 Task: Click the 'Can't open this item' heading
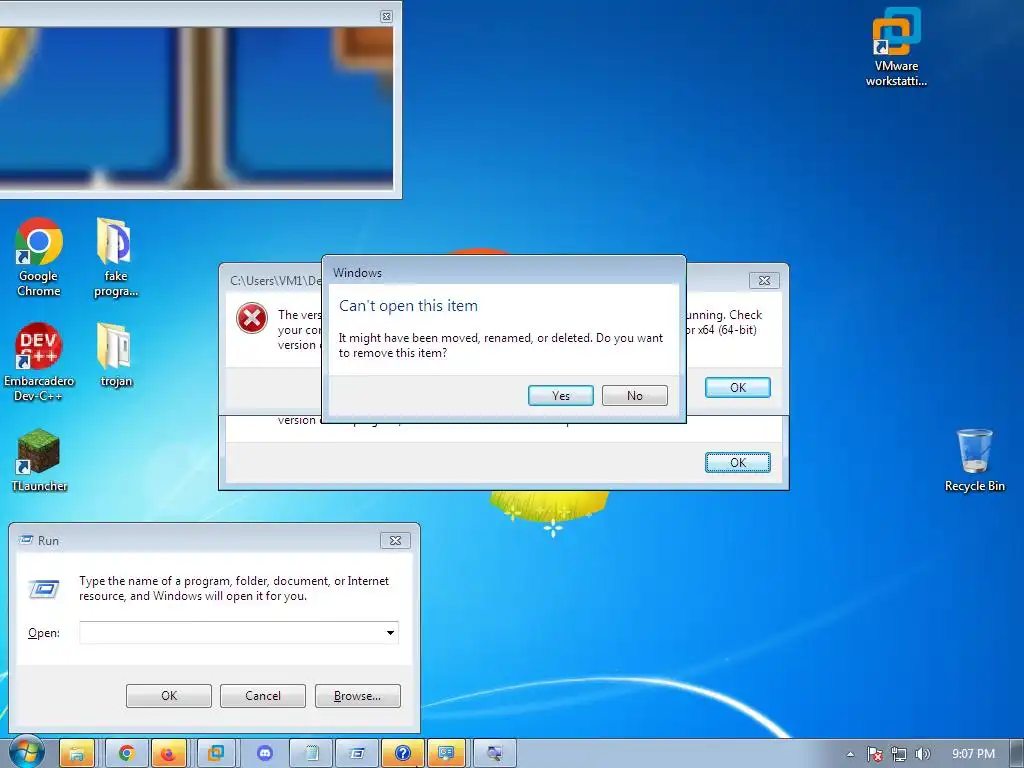pyautogui.click(x=408, y=306)
